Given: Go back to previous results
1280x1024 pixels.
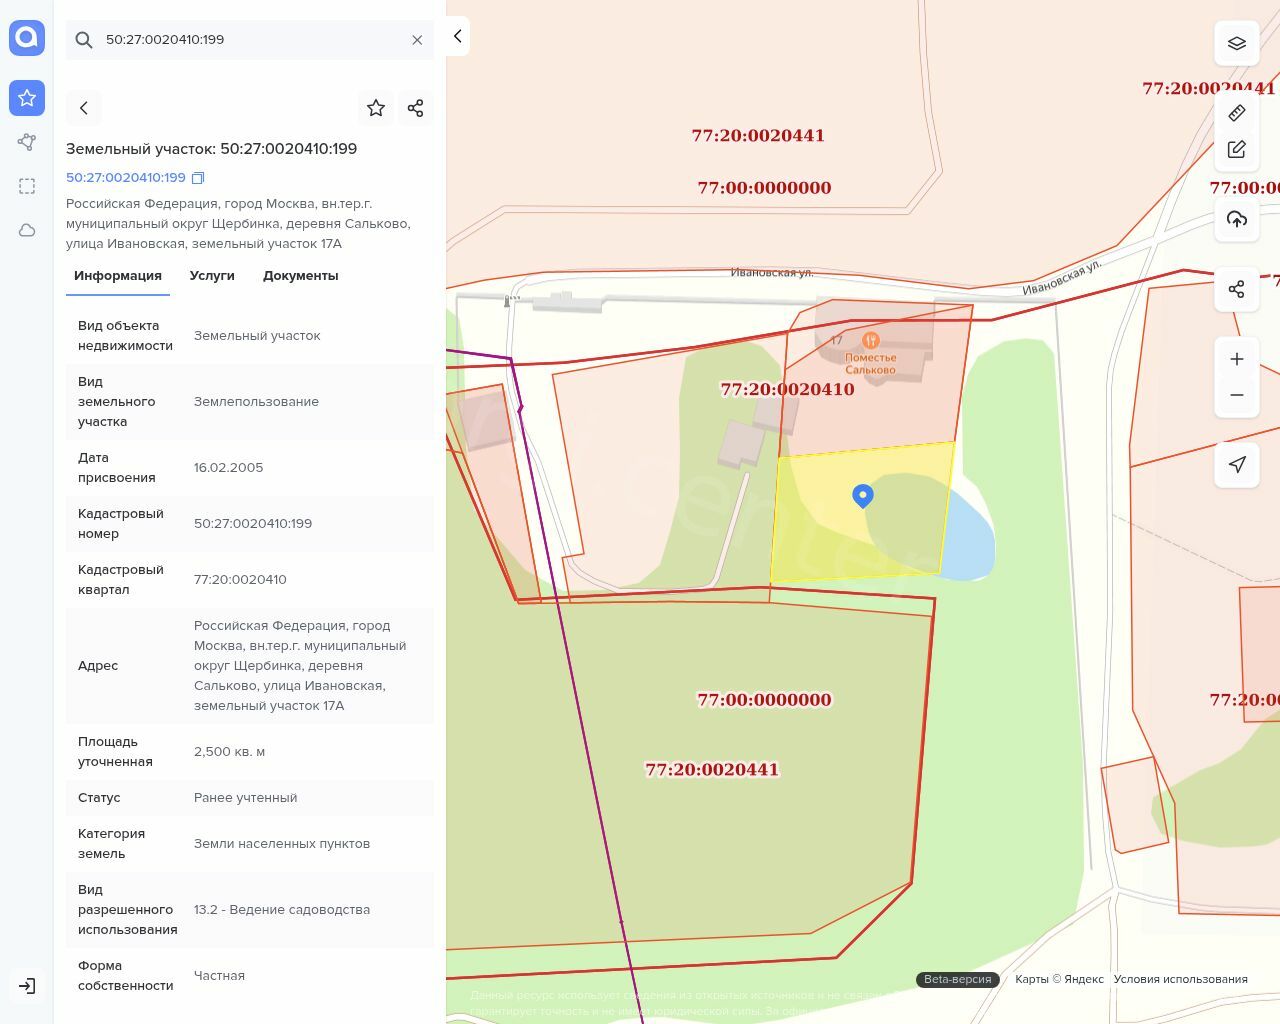Looking at the screenshot, I should point(84,108).
